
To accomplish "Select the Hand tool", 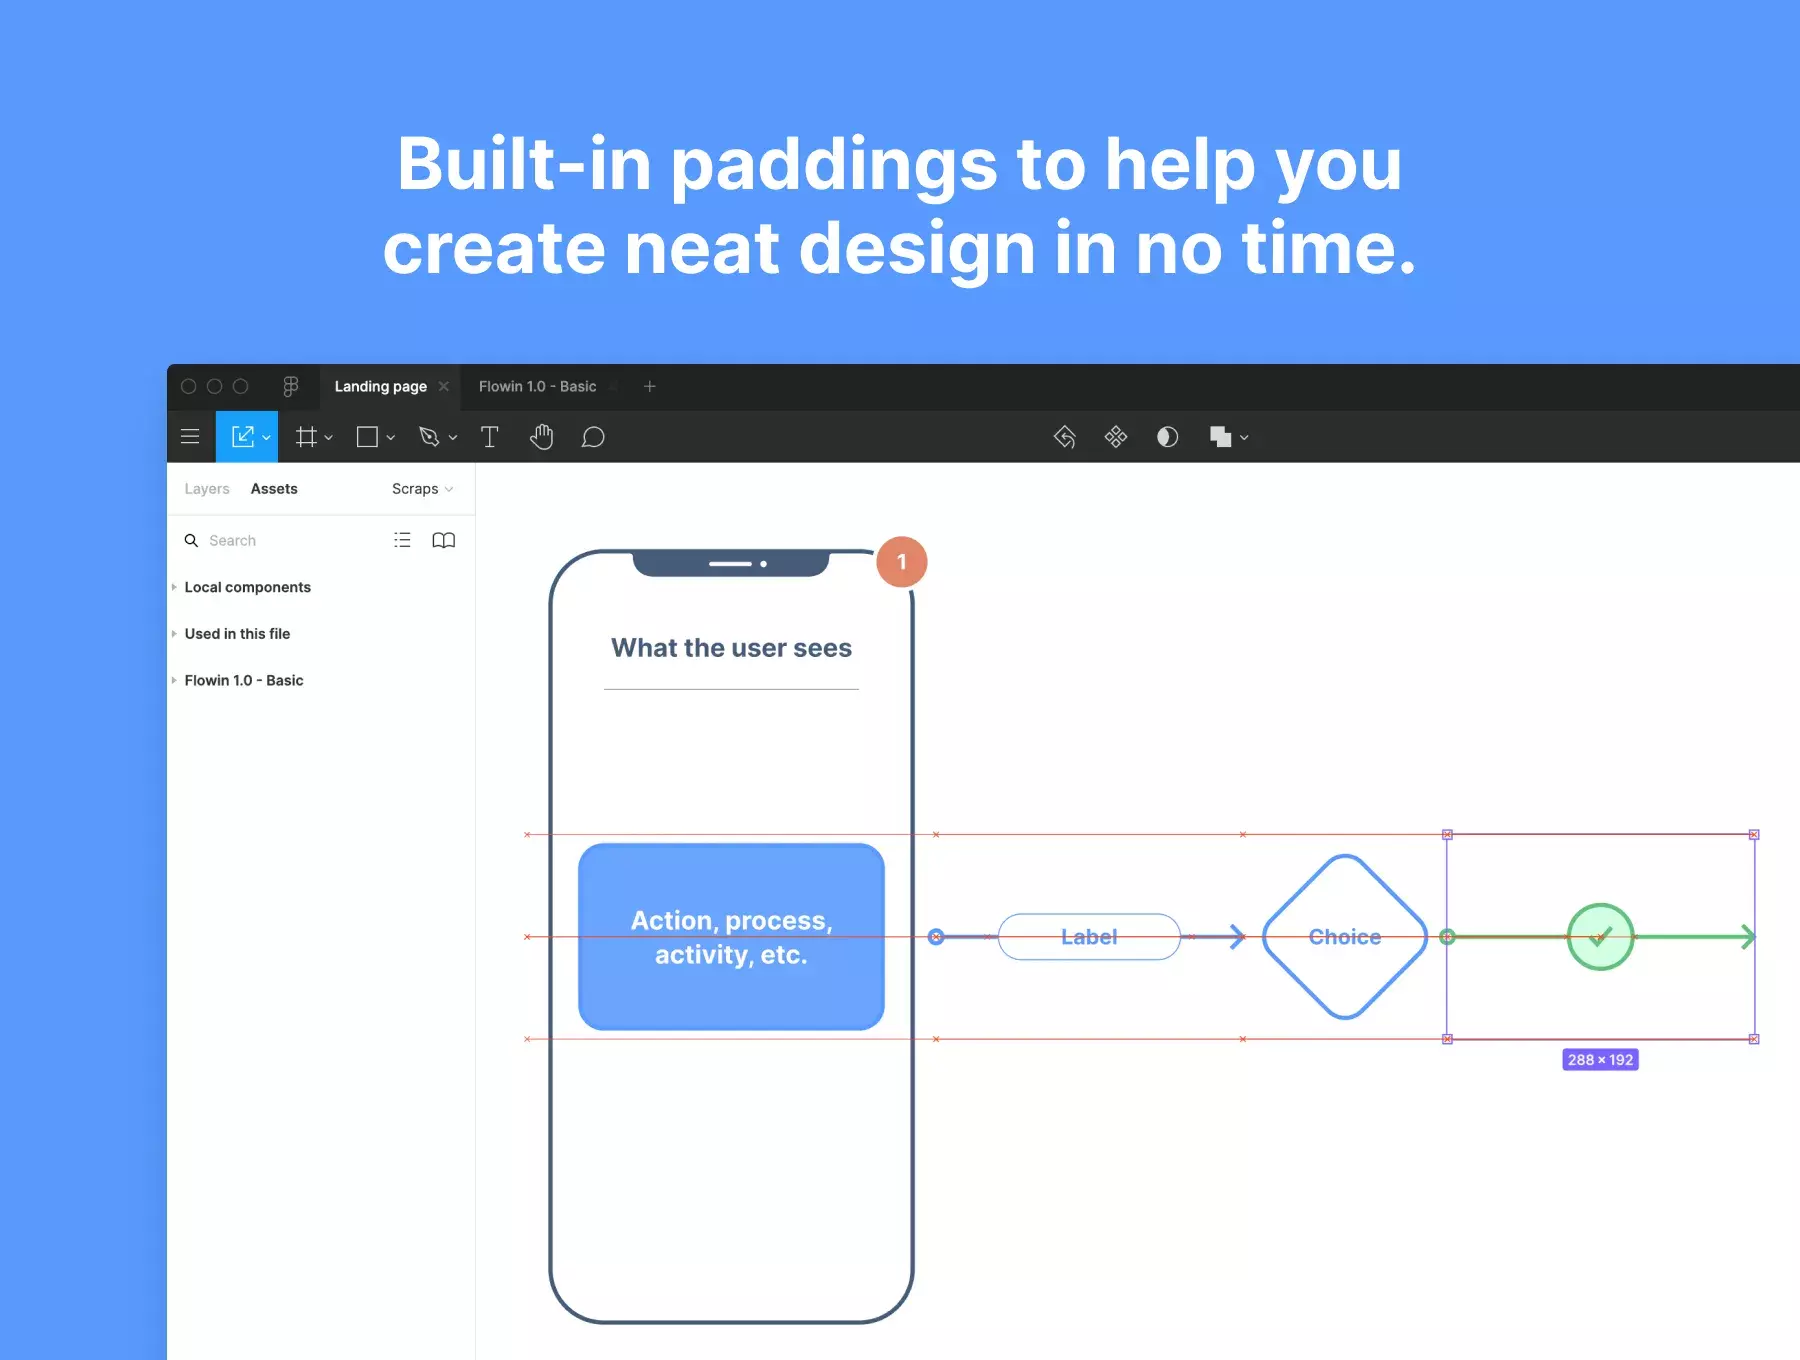I will pos(541,437).
